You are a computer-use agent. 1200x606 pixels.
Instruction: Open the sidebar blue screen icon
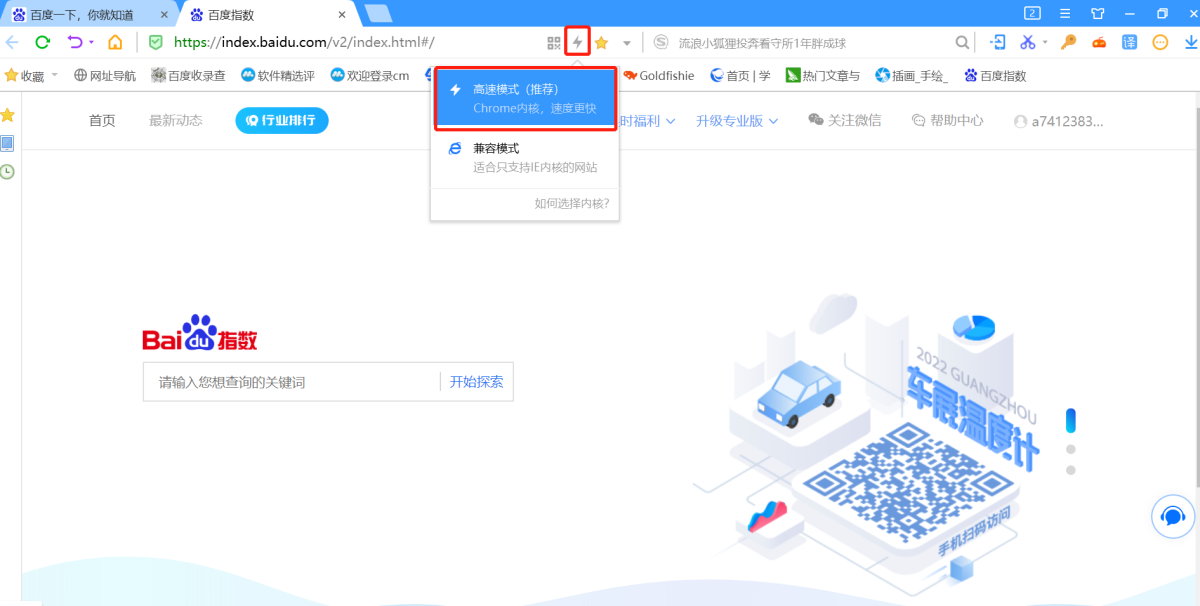click(8, 143)
